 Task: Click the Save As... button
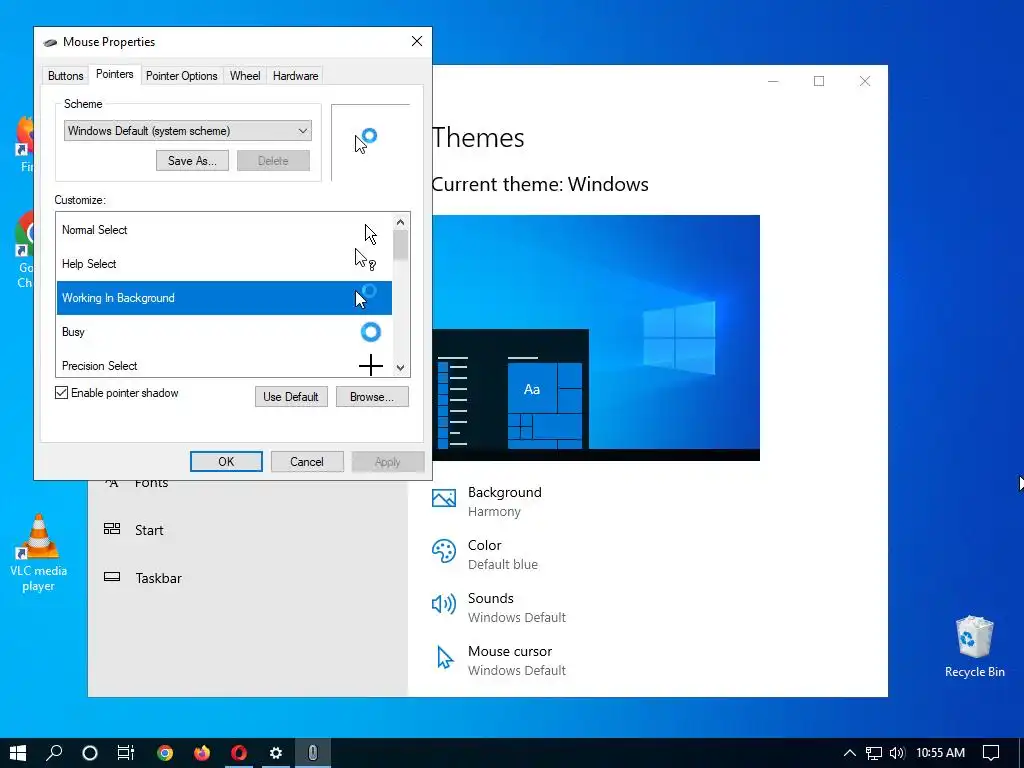click(x=192, y=161)
